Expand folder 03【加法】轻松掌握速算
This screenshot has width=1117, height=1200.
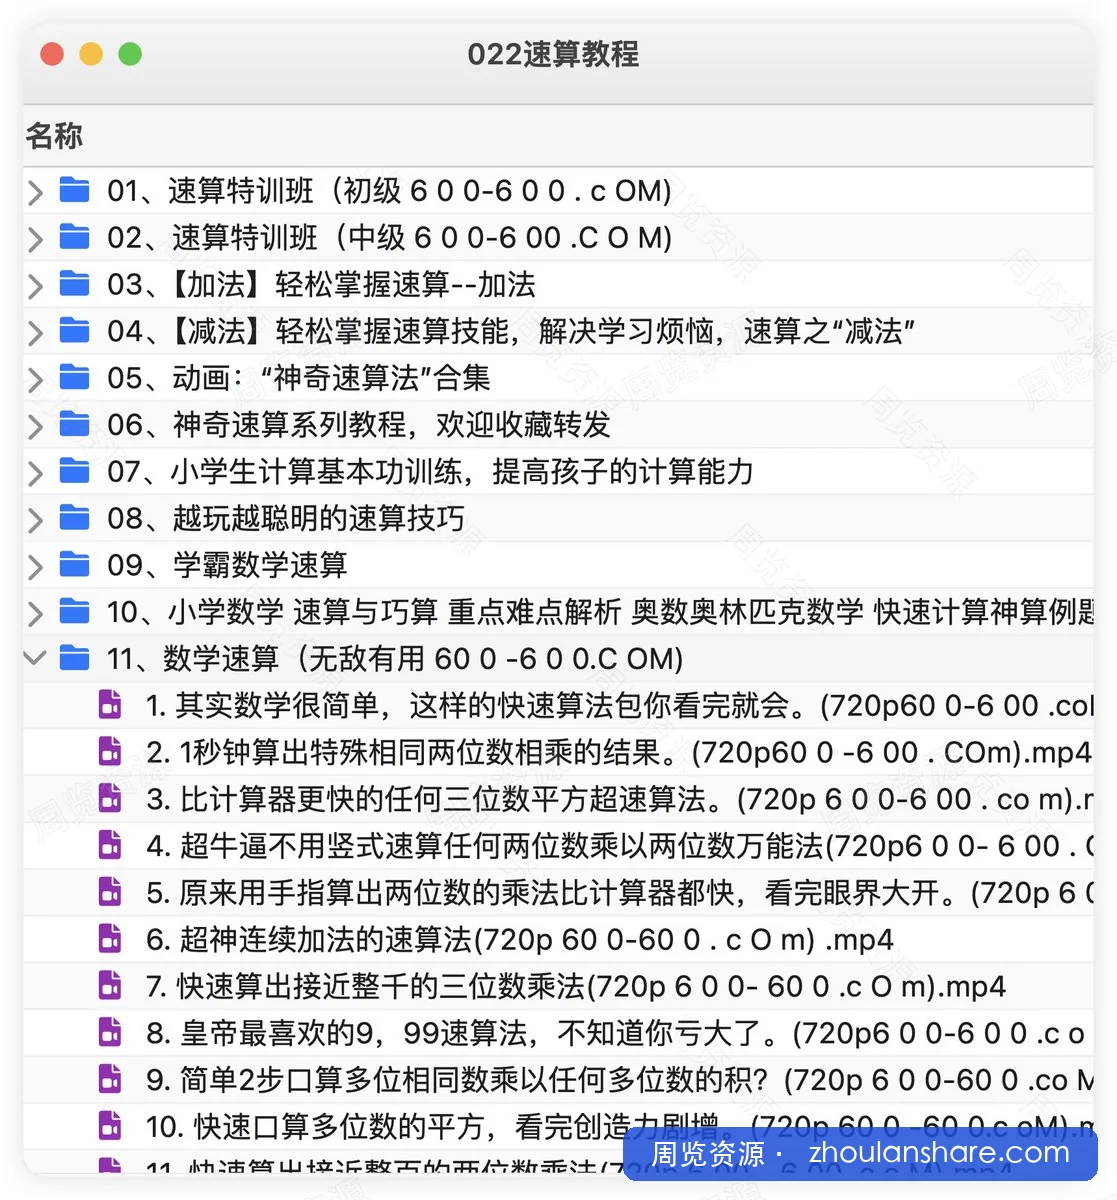pos(36,286)
